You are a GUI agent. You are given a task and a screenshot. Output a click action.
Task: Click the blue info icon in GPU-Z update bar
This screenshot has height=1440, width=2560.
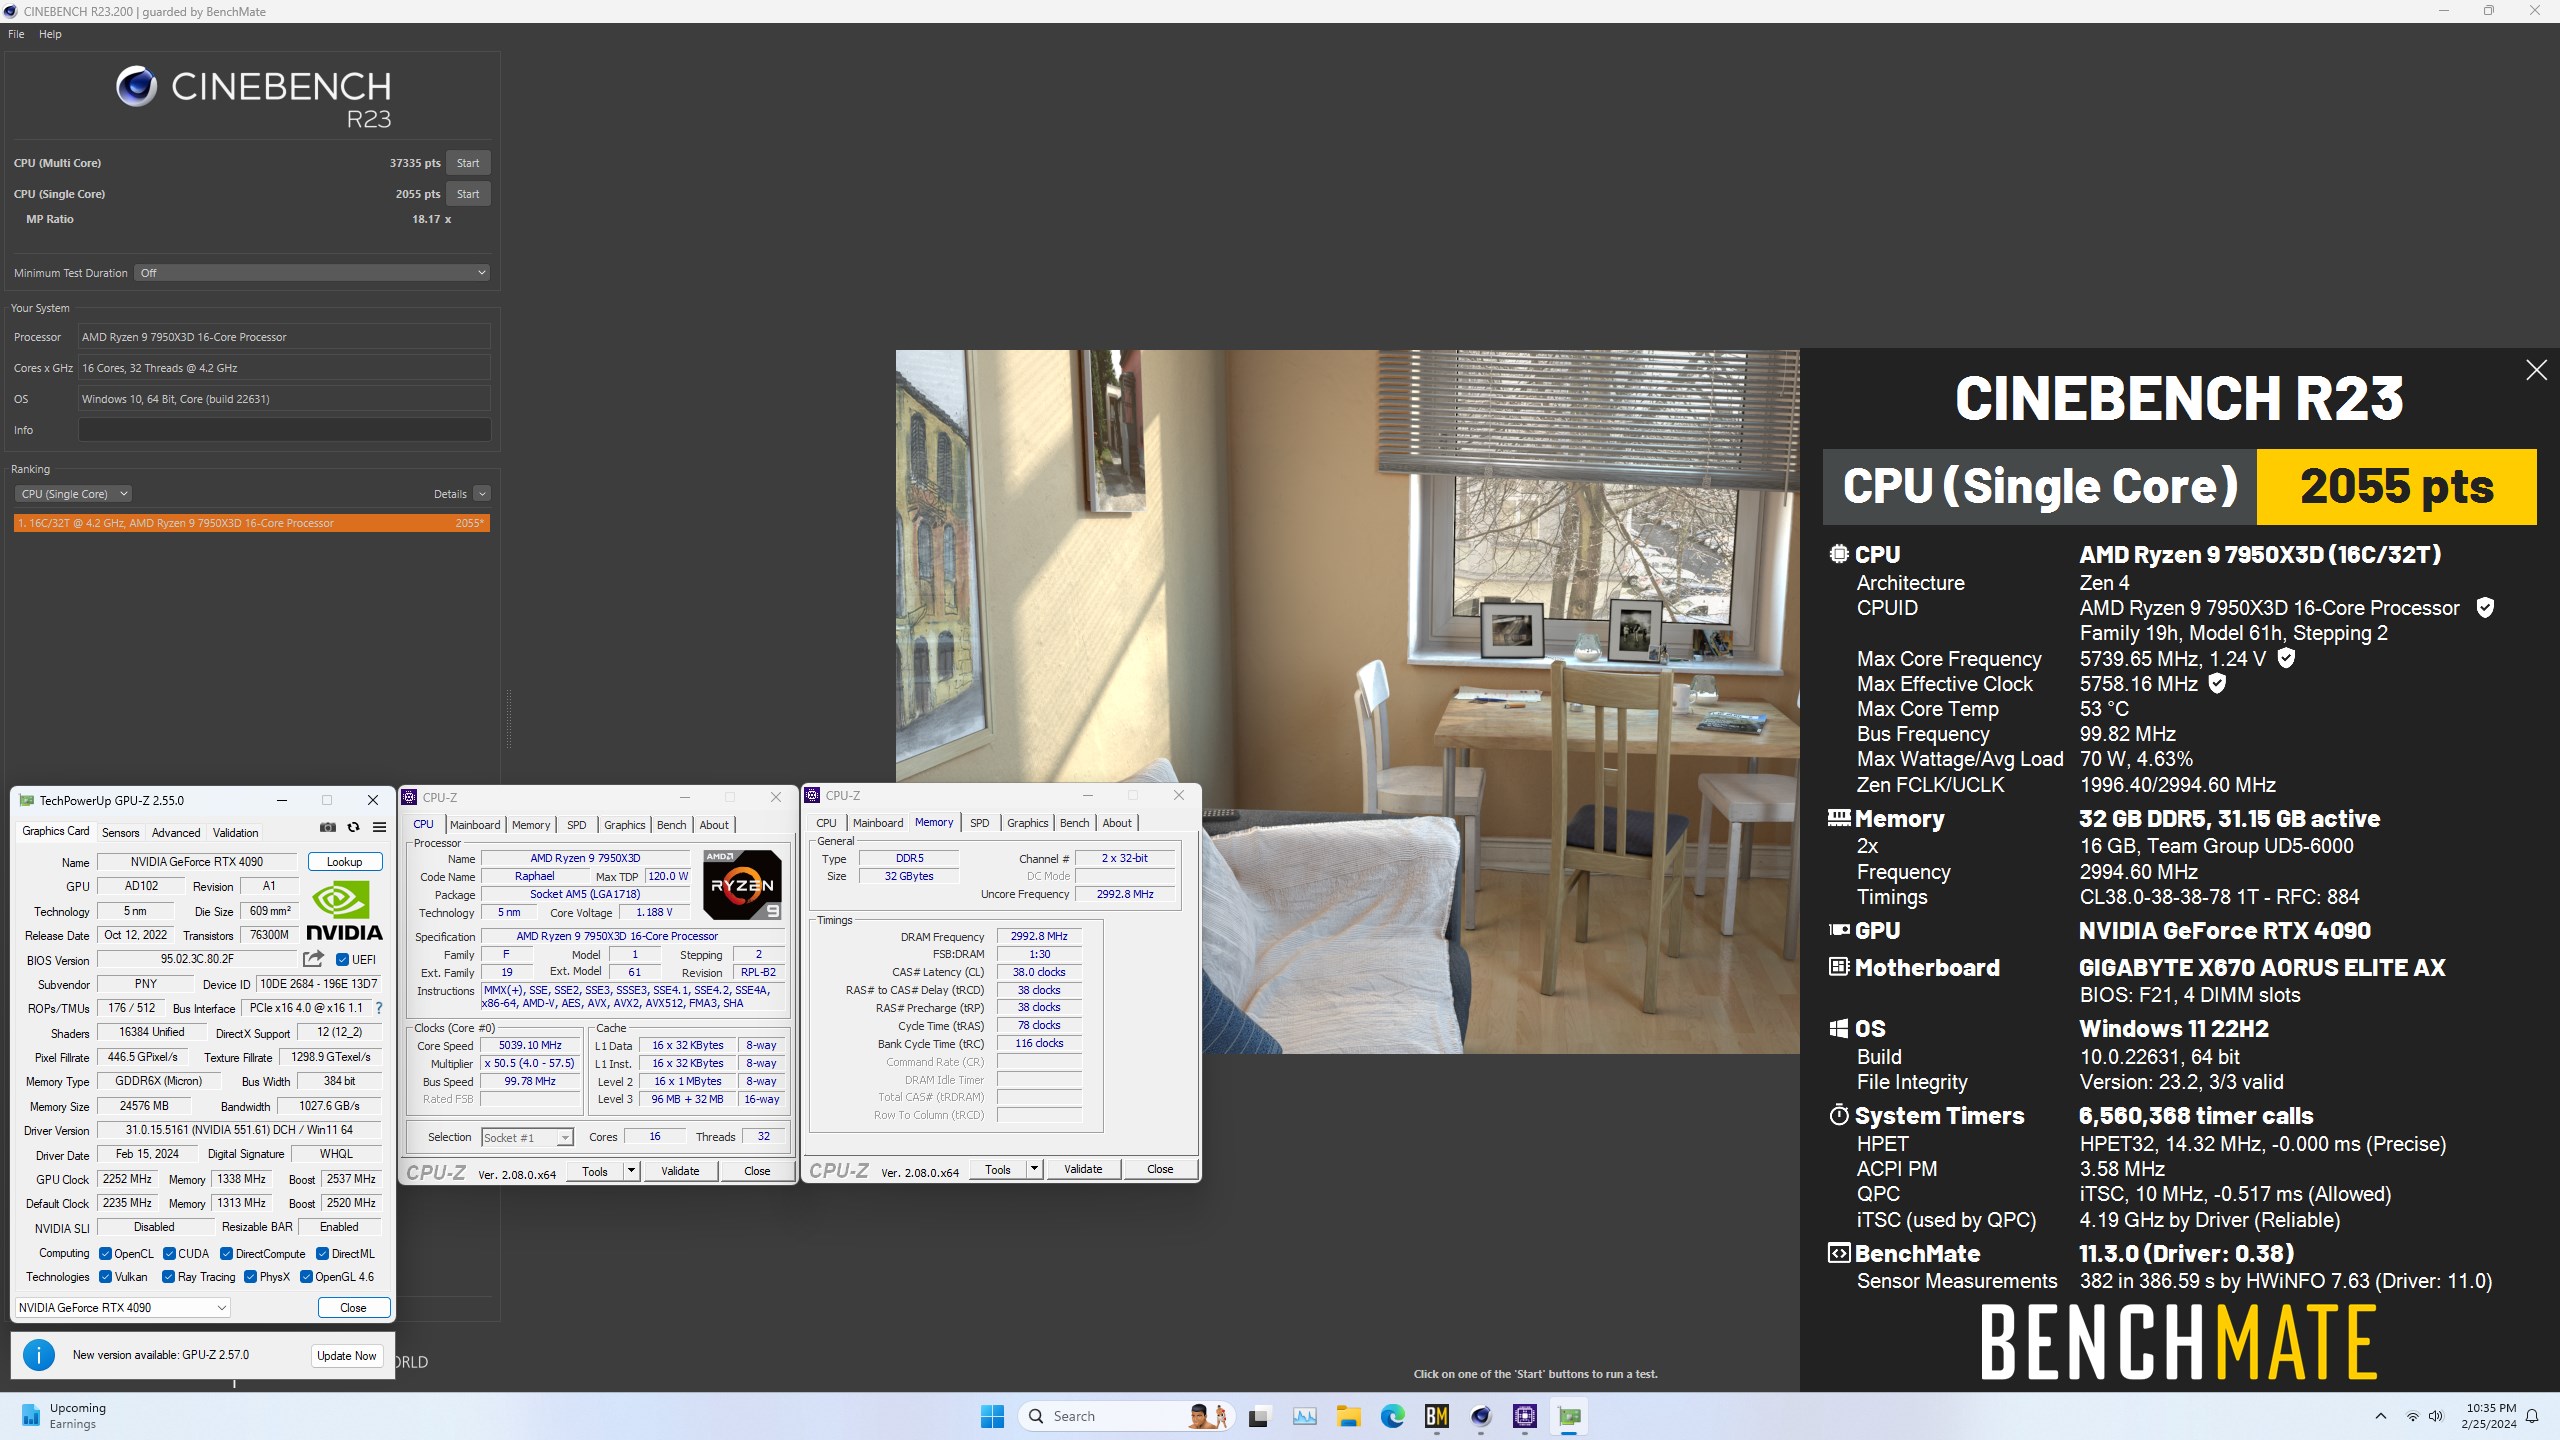39,1355
